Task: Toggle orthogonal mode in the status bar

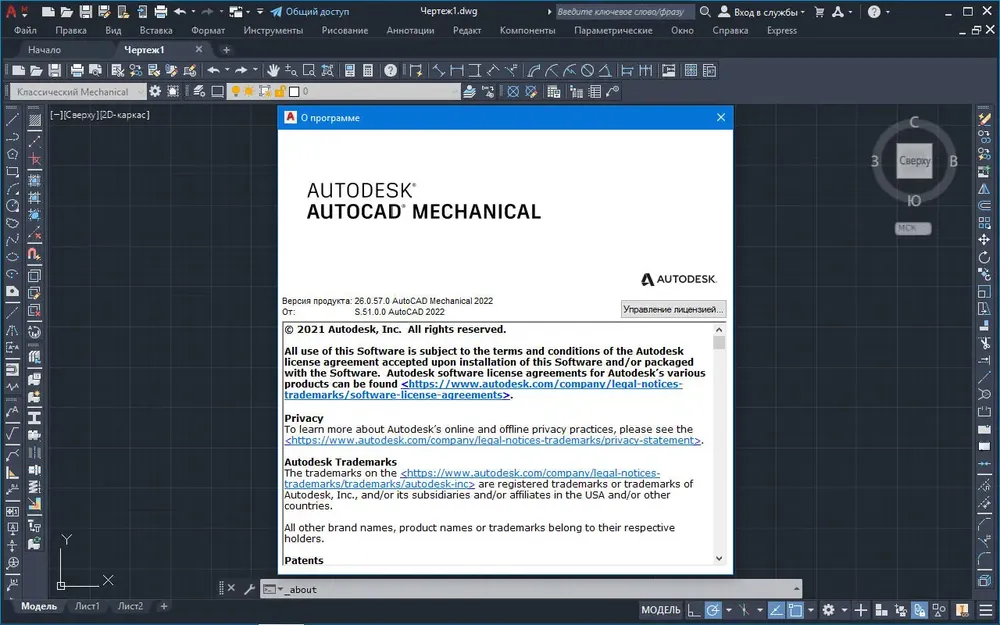Action: 694,610
